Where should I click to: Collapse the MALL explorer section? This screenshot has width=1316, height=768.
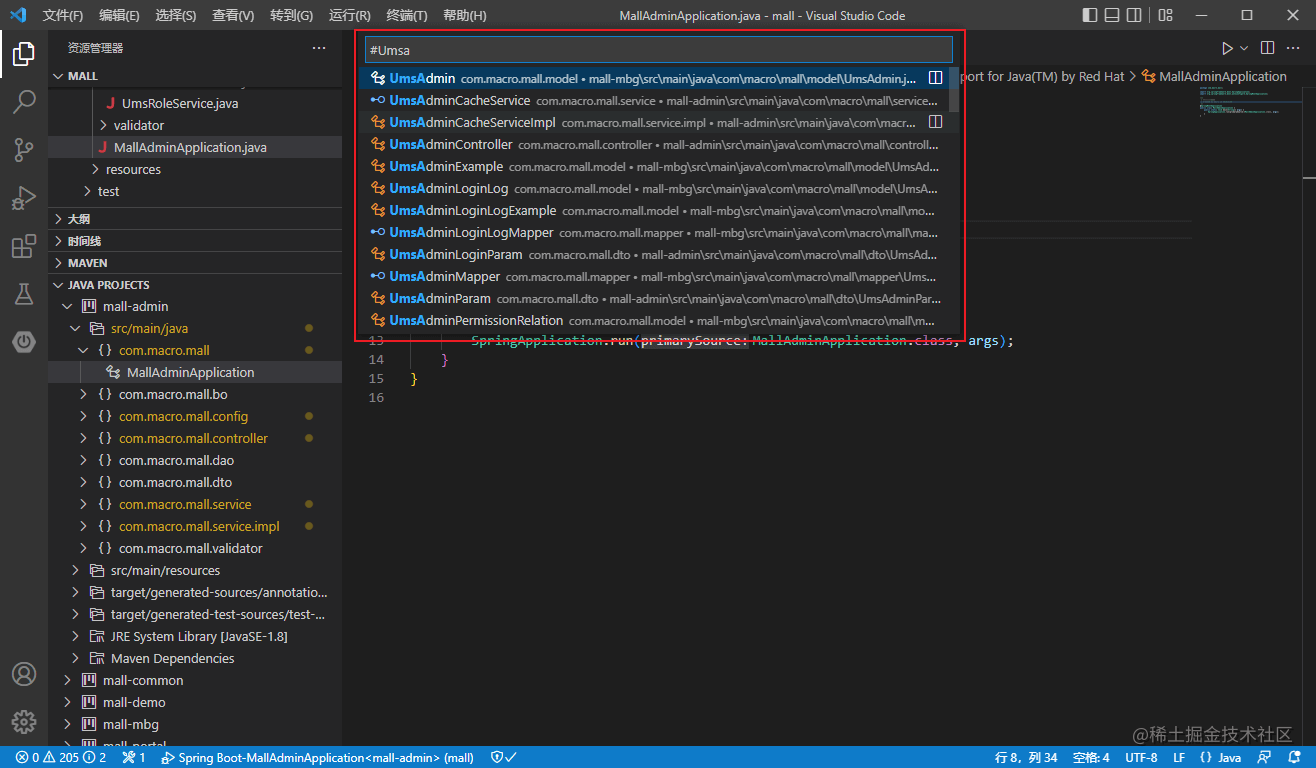195,76
